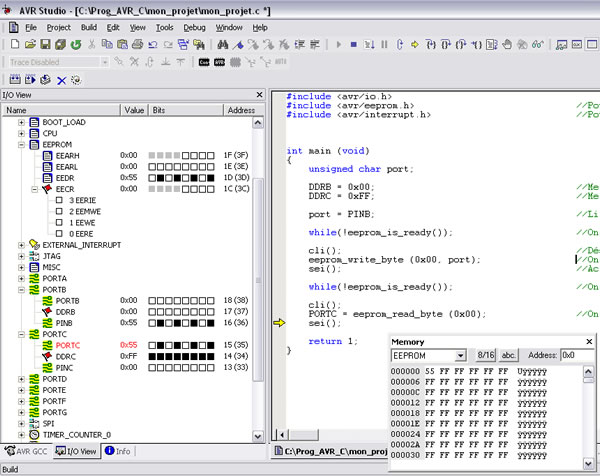This screenshot has width=600, height=476.
Task: Click the I/O View panel vertical scrollbar
Action: coord(259,270)
